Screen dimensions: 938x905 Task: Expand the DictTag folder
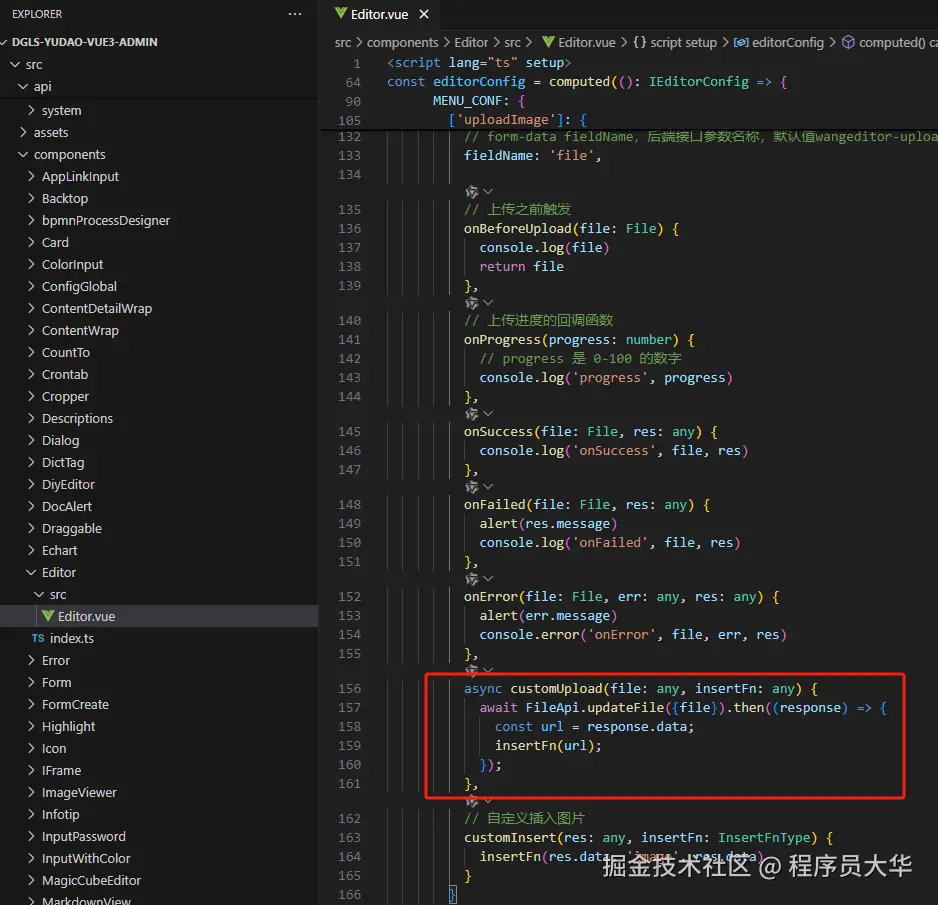(x=31, y=462)
